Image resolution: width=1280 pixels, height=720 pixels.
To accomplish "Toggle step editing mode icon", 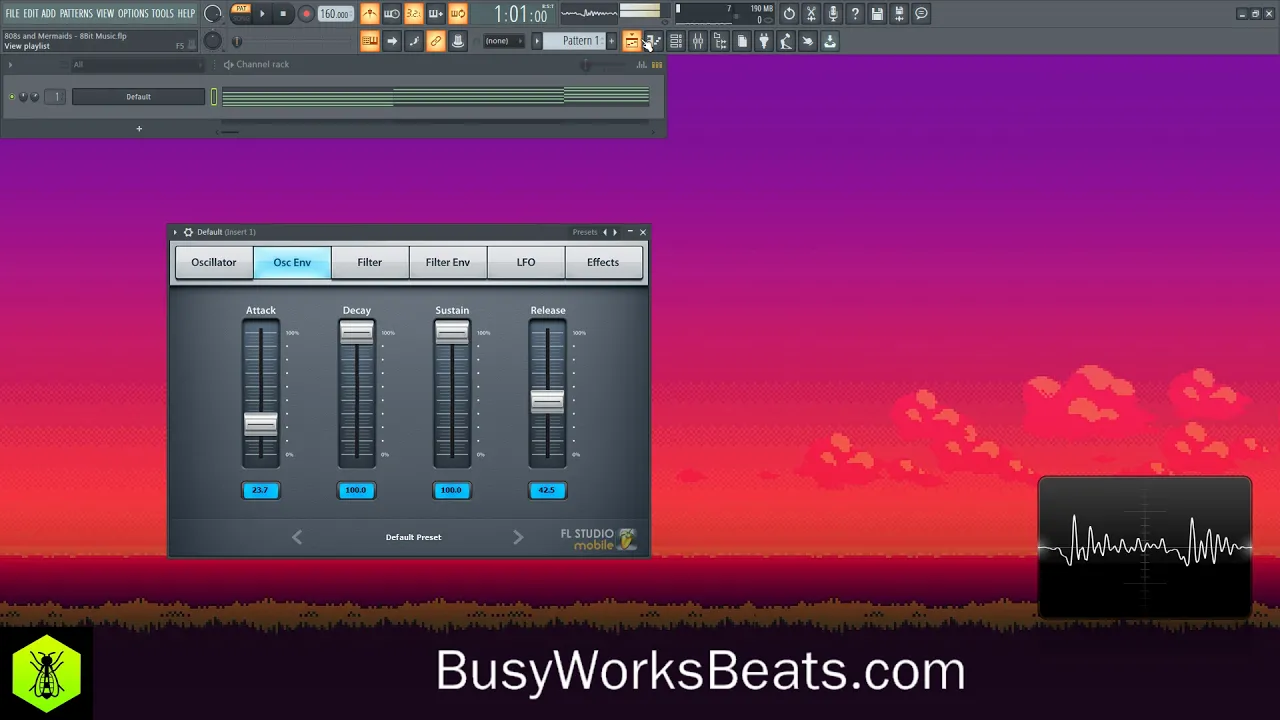I will coord(414,41).
